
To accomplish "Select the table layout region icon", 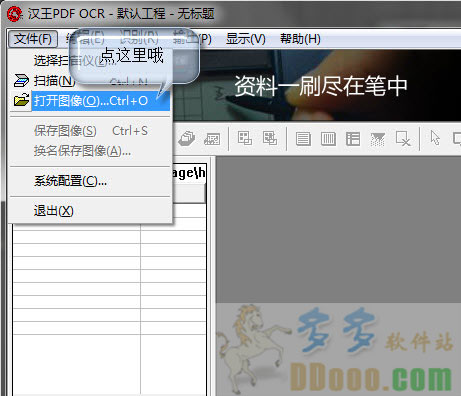I will coord(353,139).
